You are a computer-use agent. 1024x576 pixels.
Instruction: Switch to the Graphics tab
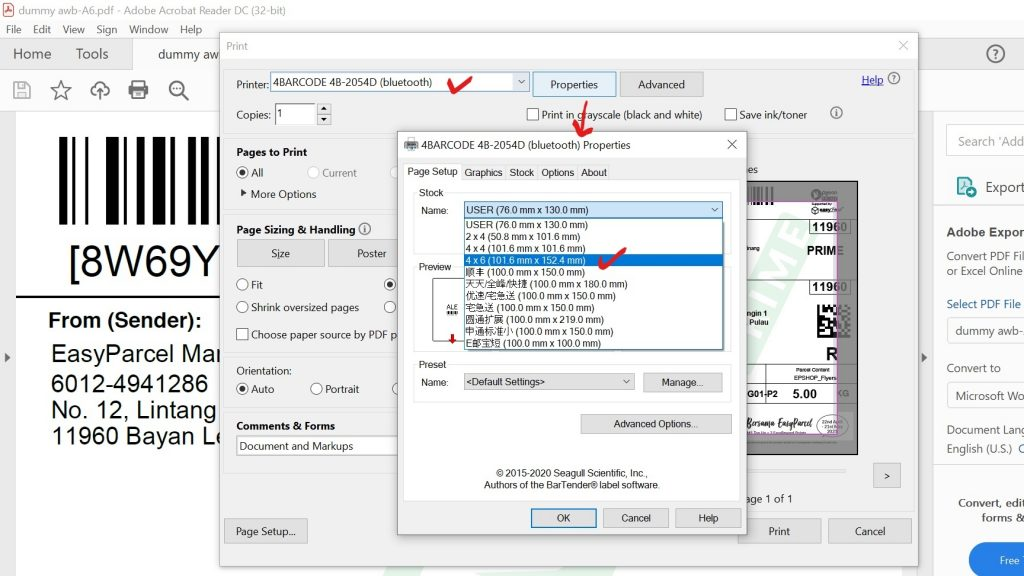[483, 172]
